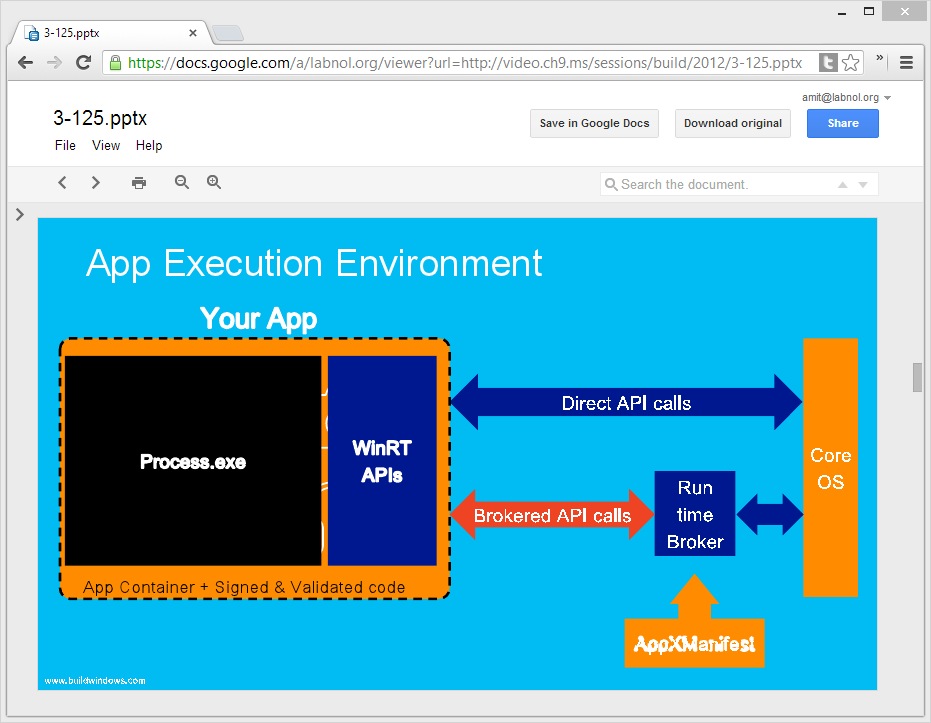Open the File menu
Screen dimensions: 931x723
click(64, 145)
